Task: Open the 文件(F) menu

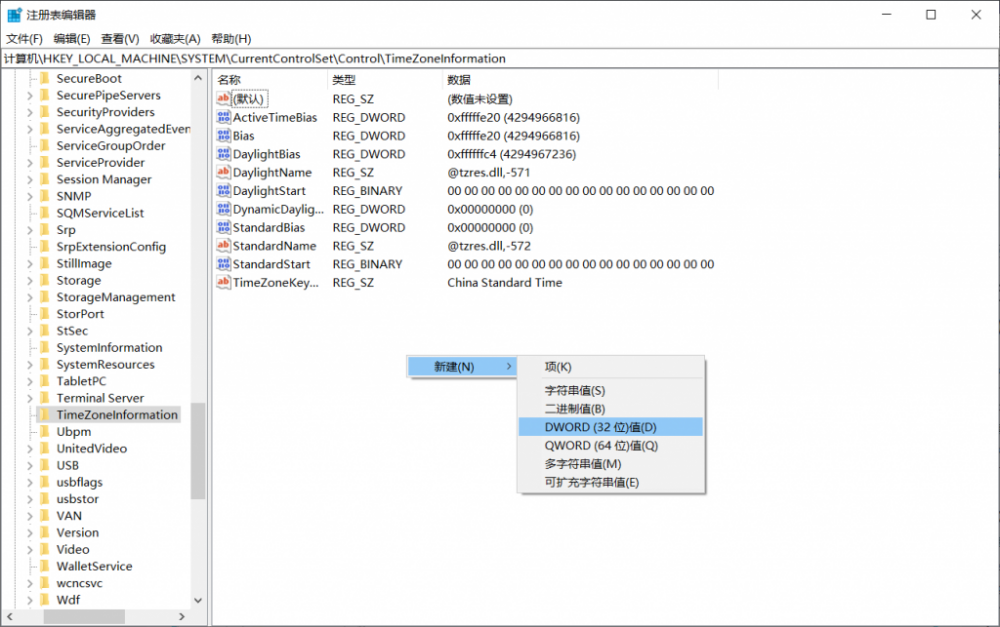Action: tap(24, 39)
